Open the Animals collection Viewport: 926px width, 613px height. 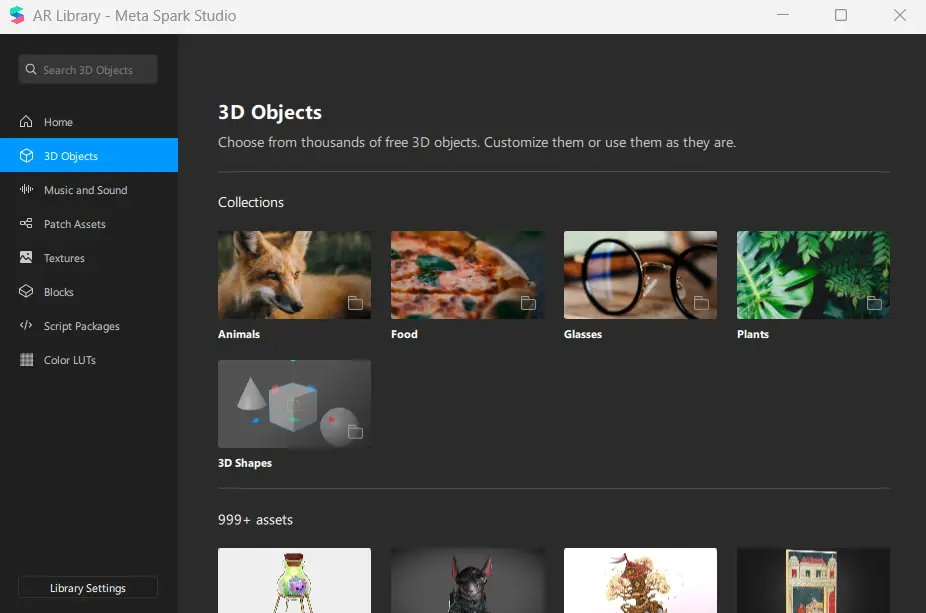click(x=294, y=274)
